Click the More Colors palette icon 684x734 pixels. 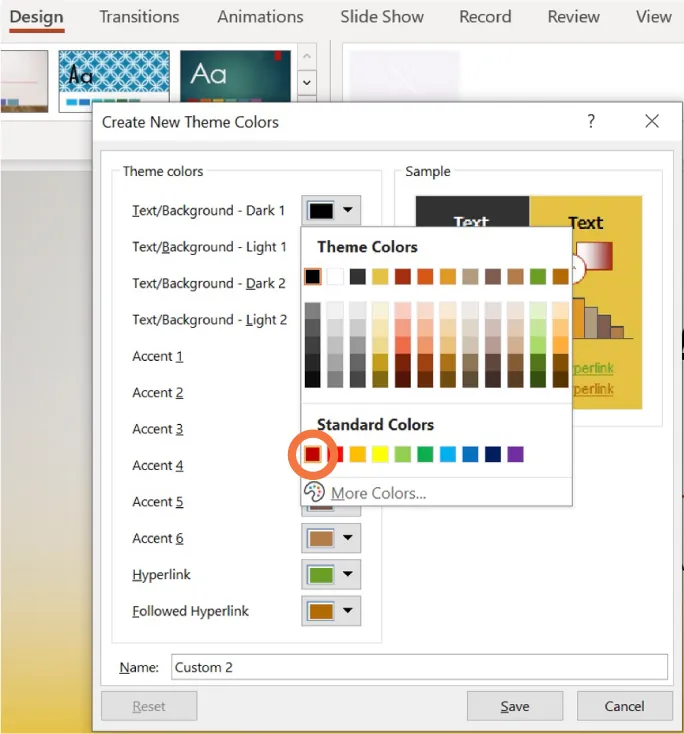(314, 492)
